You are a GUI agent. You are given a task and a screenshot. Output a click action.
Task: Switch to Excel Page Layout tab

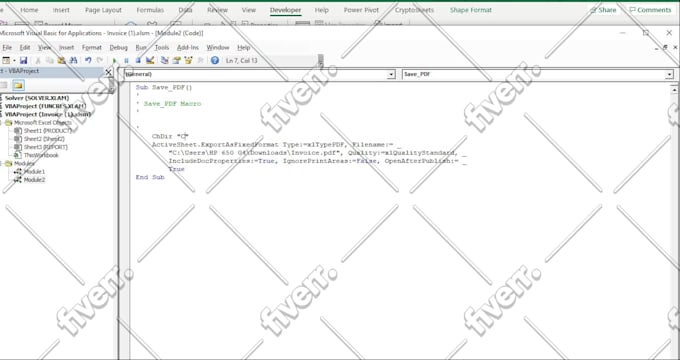click(103, 10)
